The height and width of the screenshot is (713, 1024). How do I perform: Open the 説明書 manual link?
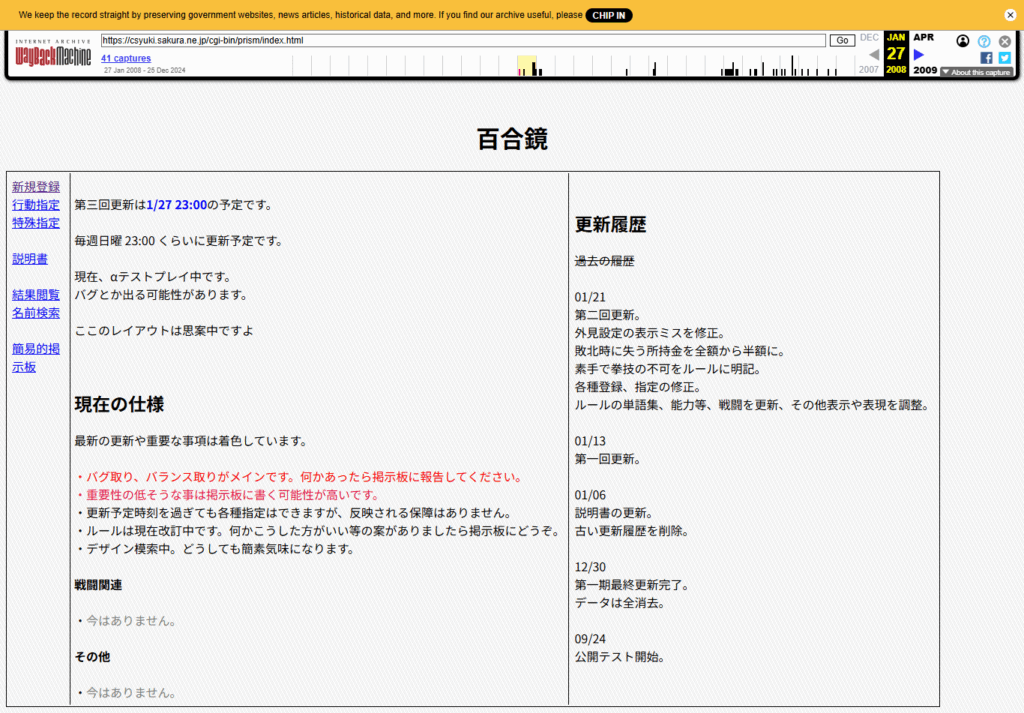(30, 259)
